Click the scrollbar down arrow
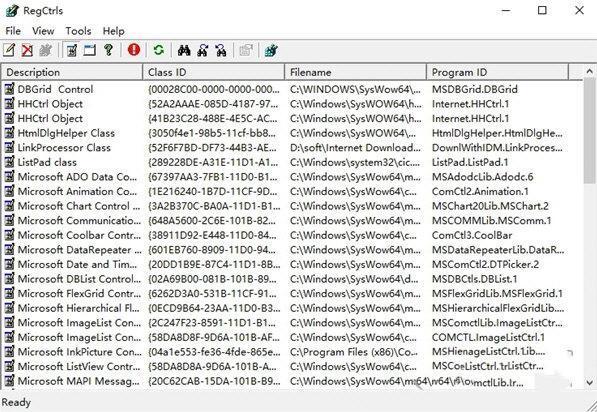The image size is (597, 412). 589,382
